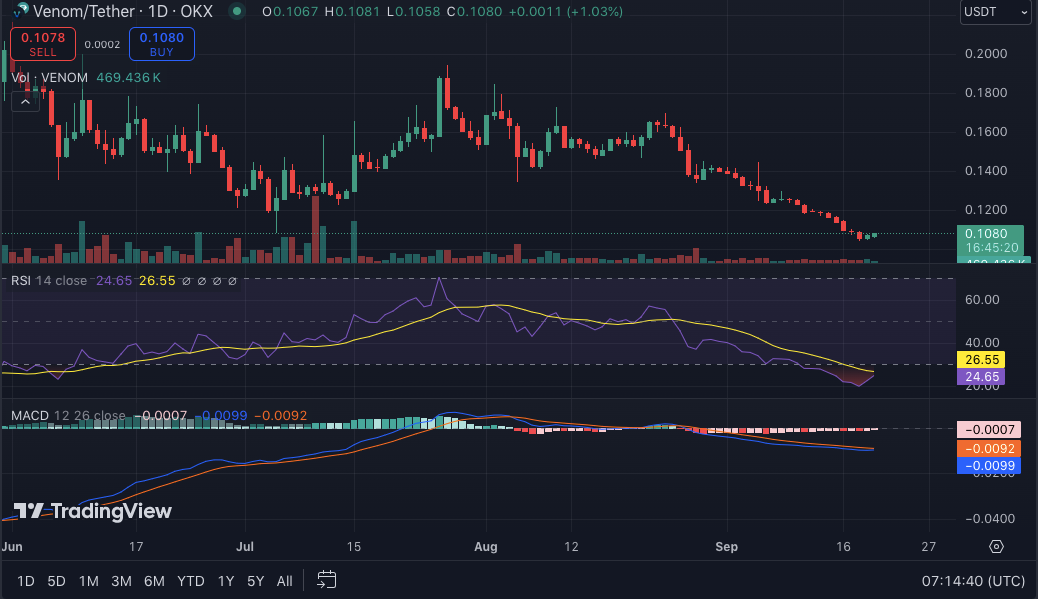Select the 5D time range
Image resolution: width=1038 pixels, height=599 pixels.
coord(56,581)
